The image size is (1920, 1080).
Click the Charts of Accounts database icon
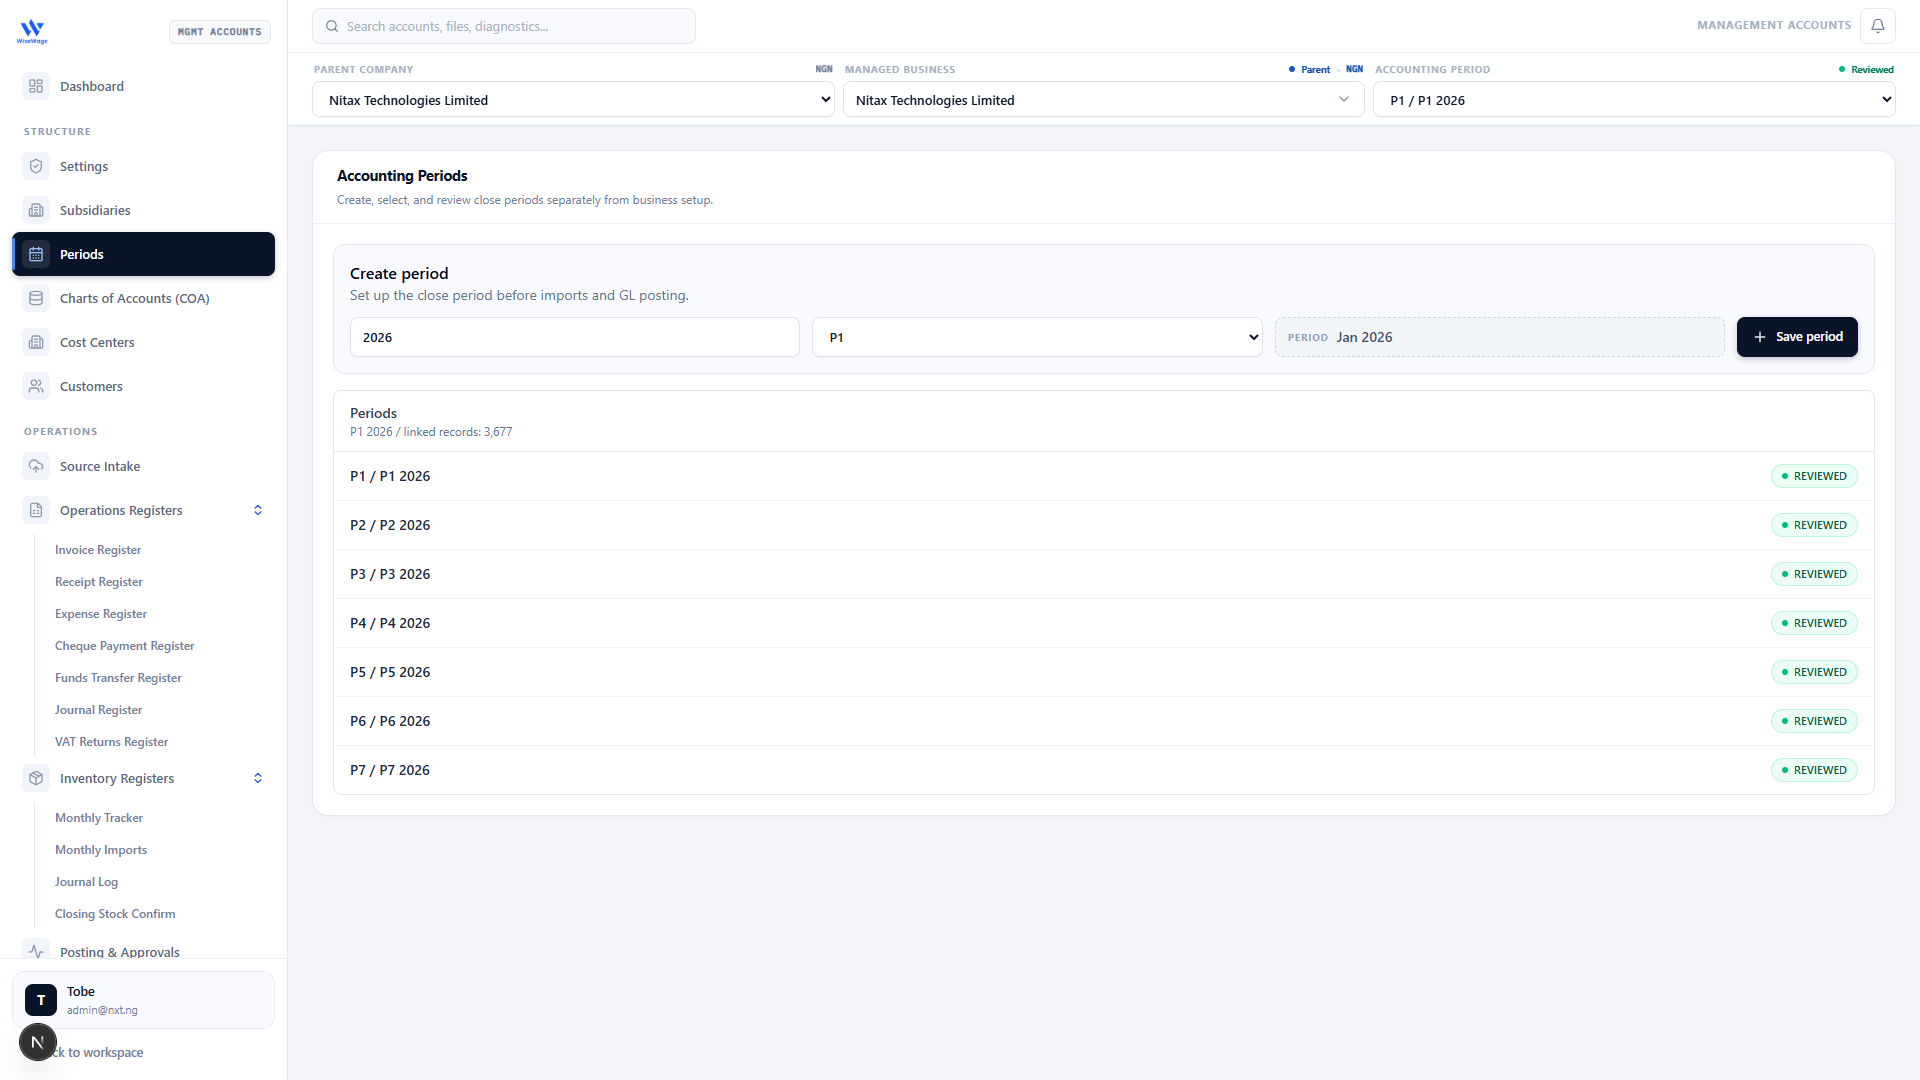coord(36,298)
